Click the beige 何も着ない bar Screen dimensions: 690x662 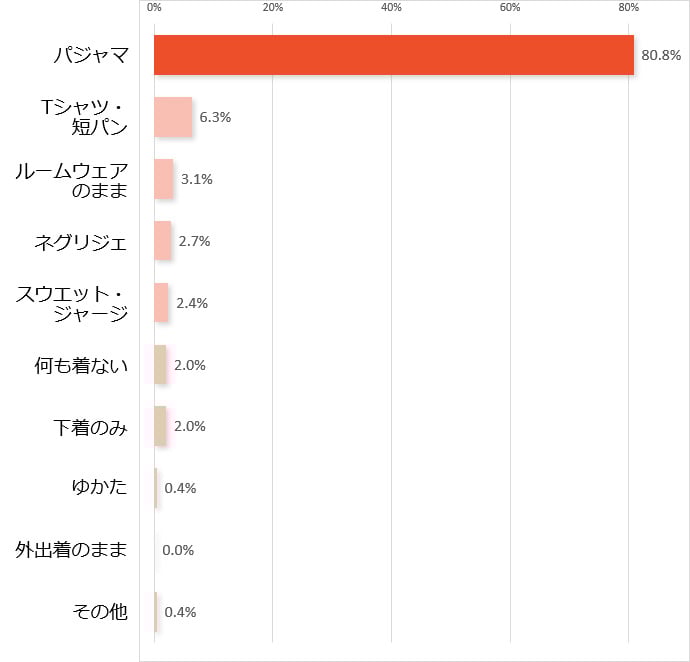(x=160, y=365)
